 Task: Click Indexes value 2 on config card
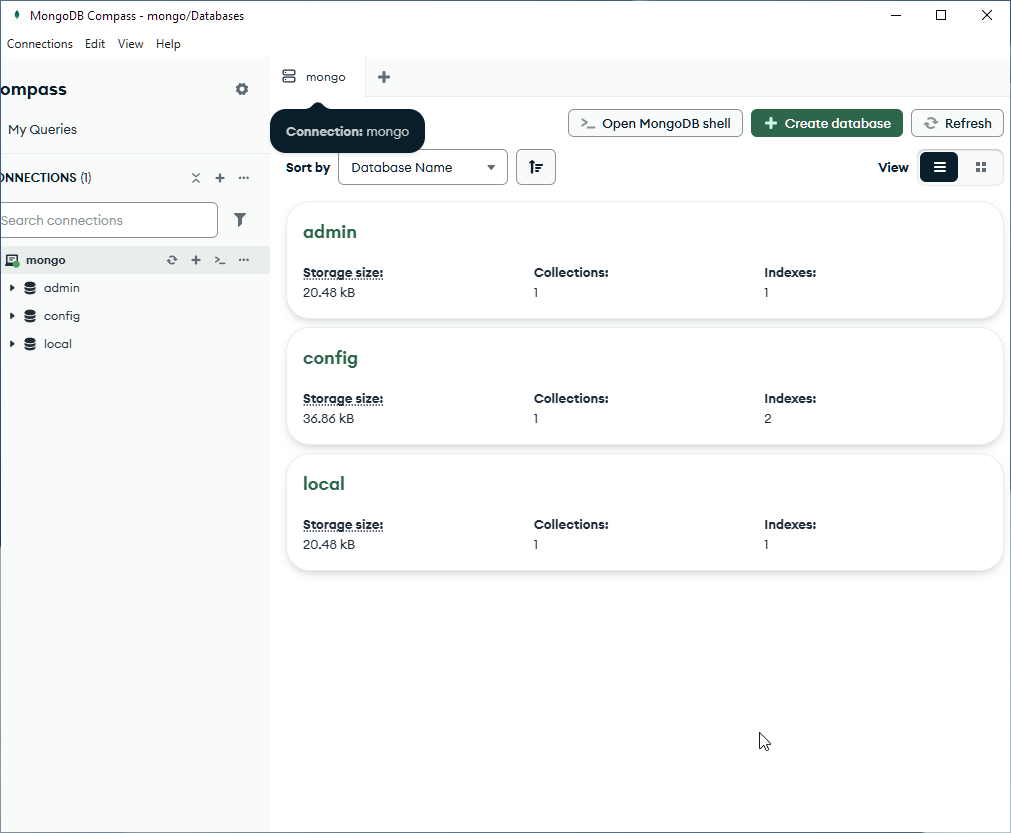click(x=768, y=418)
